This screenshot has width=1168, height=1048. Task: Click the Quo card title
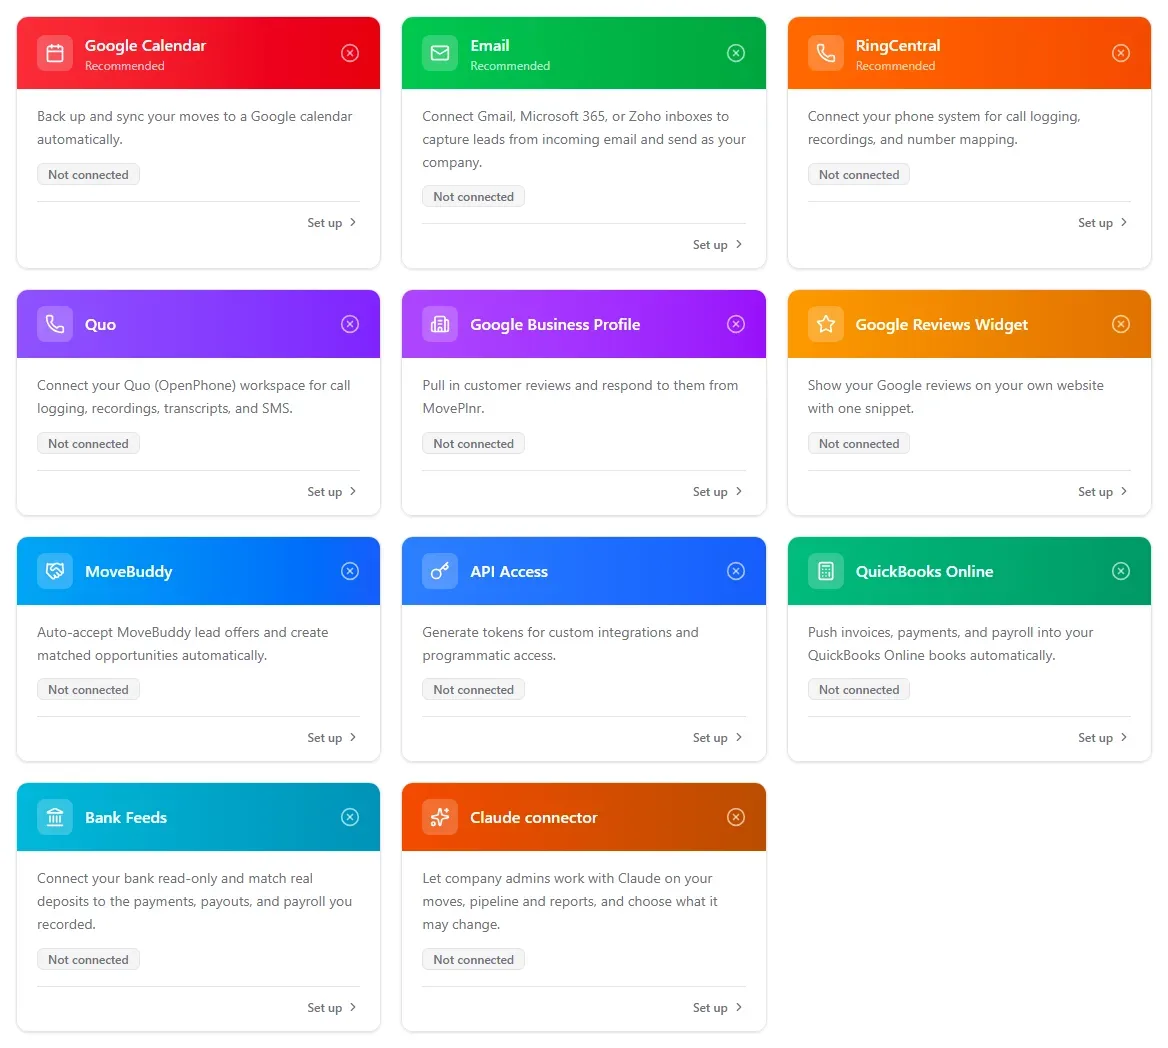click(x=100, y=325)
